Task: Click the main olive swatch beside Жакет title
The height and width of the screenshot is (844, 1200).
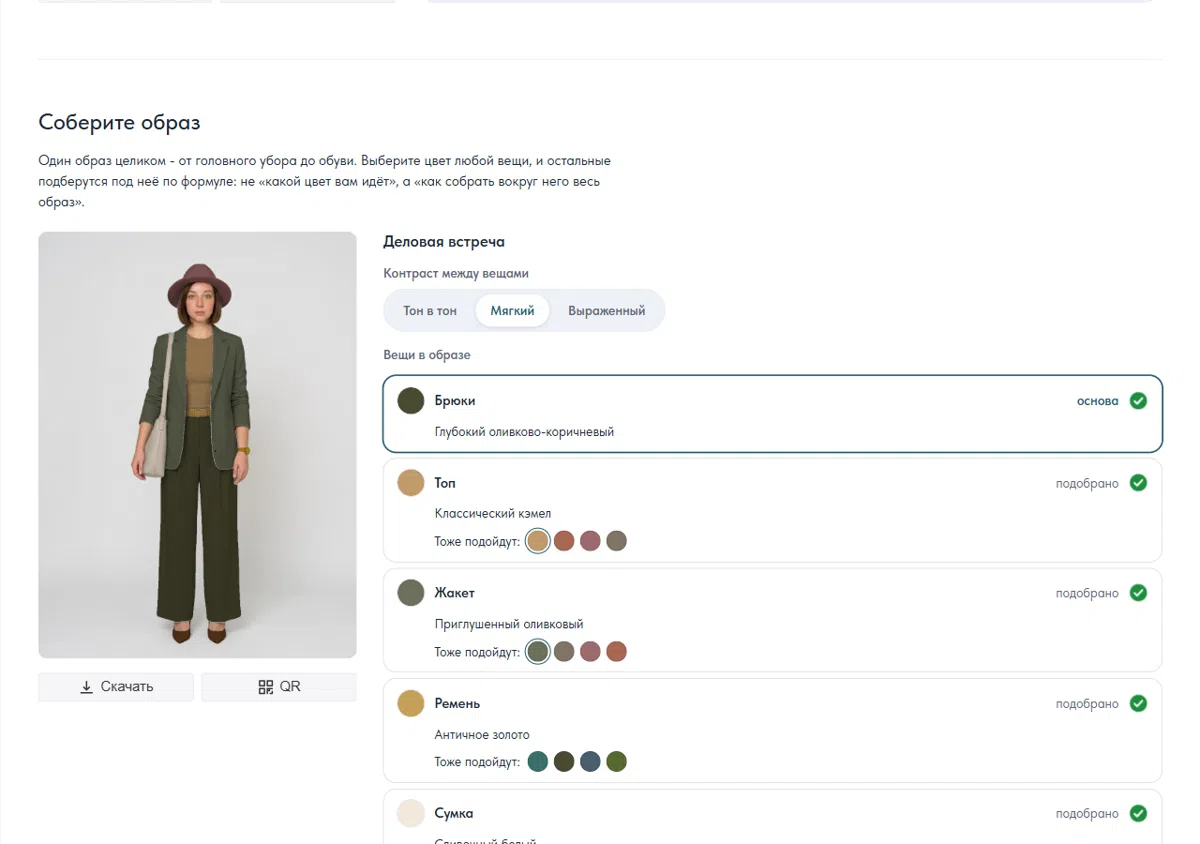Action: 411,593
